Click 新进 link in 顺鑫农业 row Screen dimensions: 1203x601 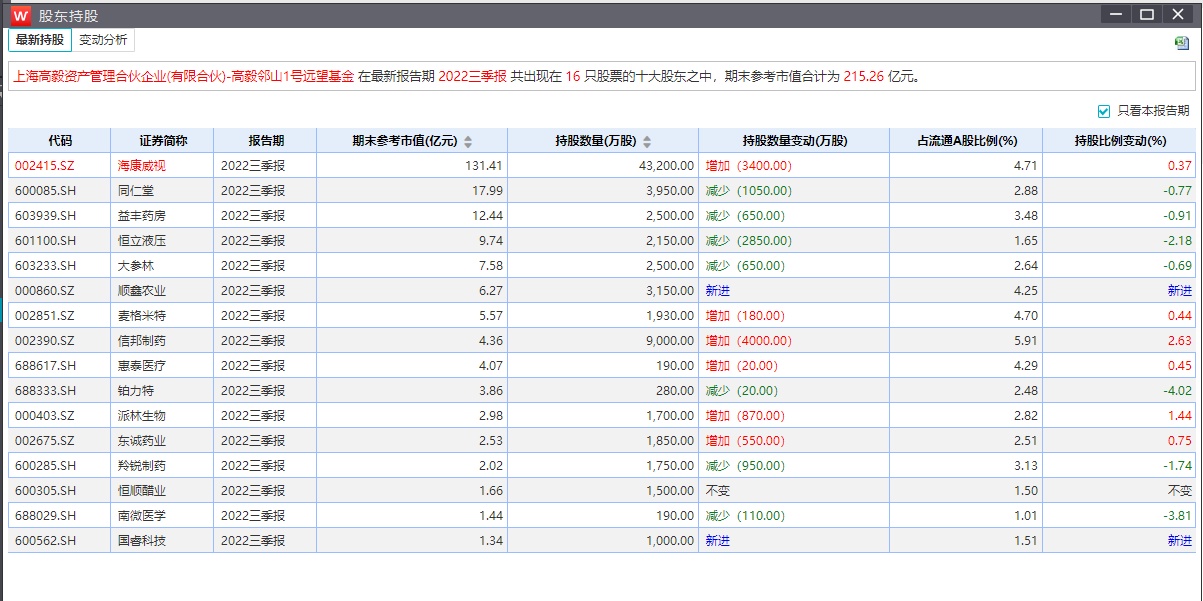click(x=717, y=291)
